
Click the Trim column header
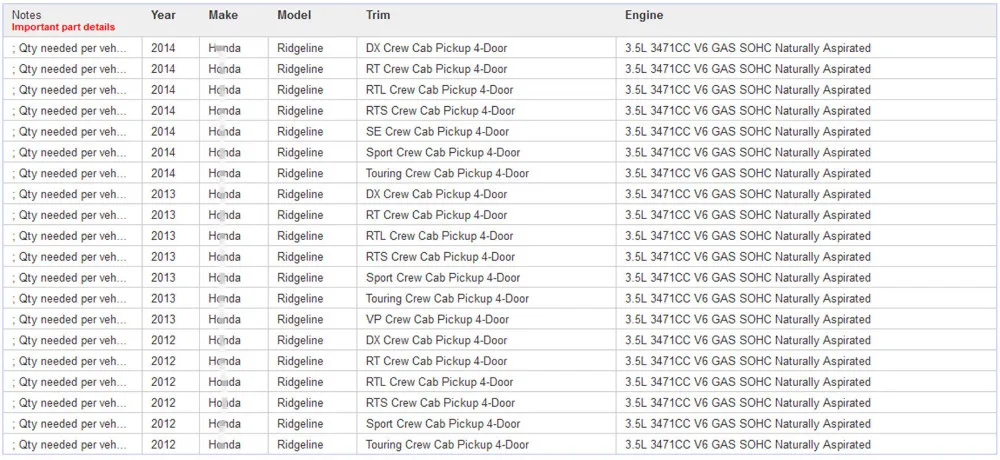(378, 15)
